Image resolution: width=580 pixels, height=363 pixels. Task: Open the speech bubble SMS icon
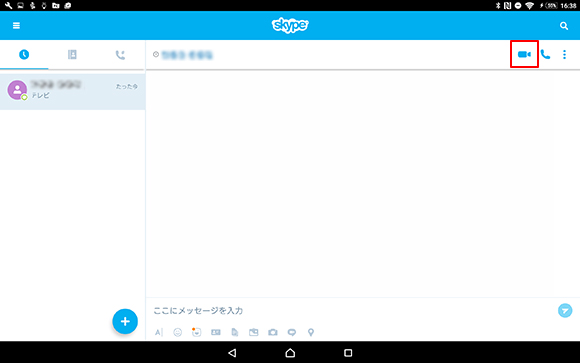(x=292, y=332)
